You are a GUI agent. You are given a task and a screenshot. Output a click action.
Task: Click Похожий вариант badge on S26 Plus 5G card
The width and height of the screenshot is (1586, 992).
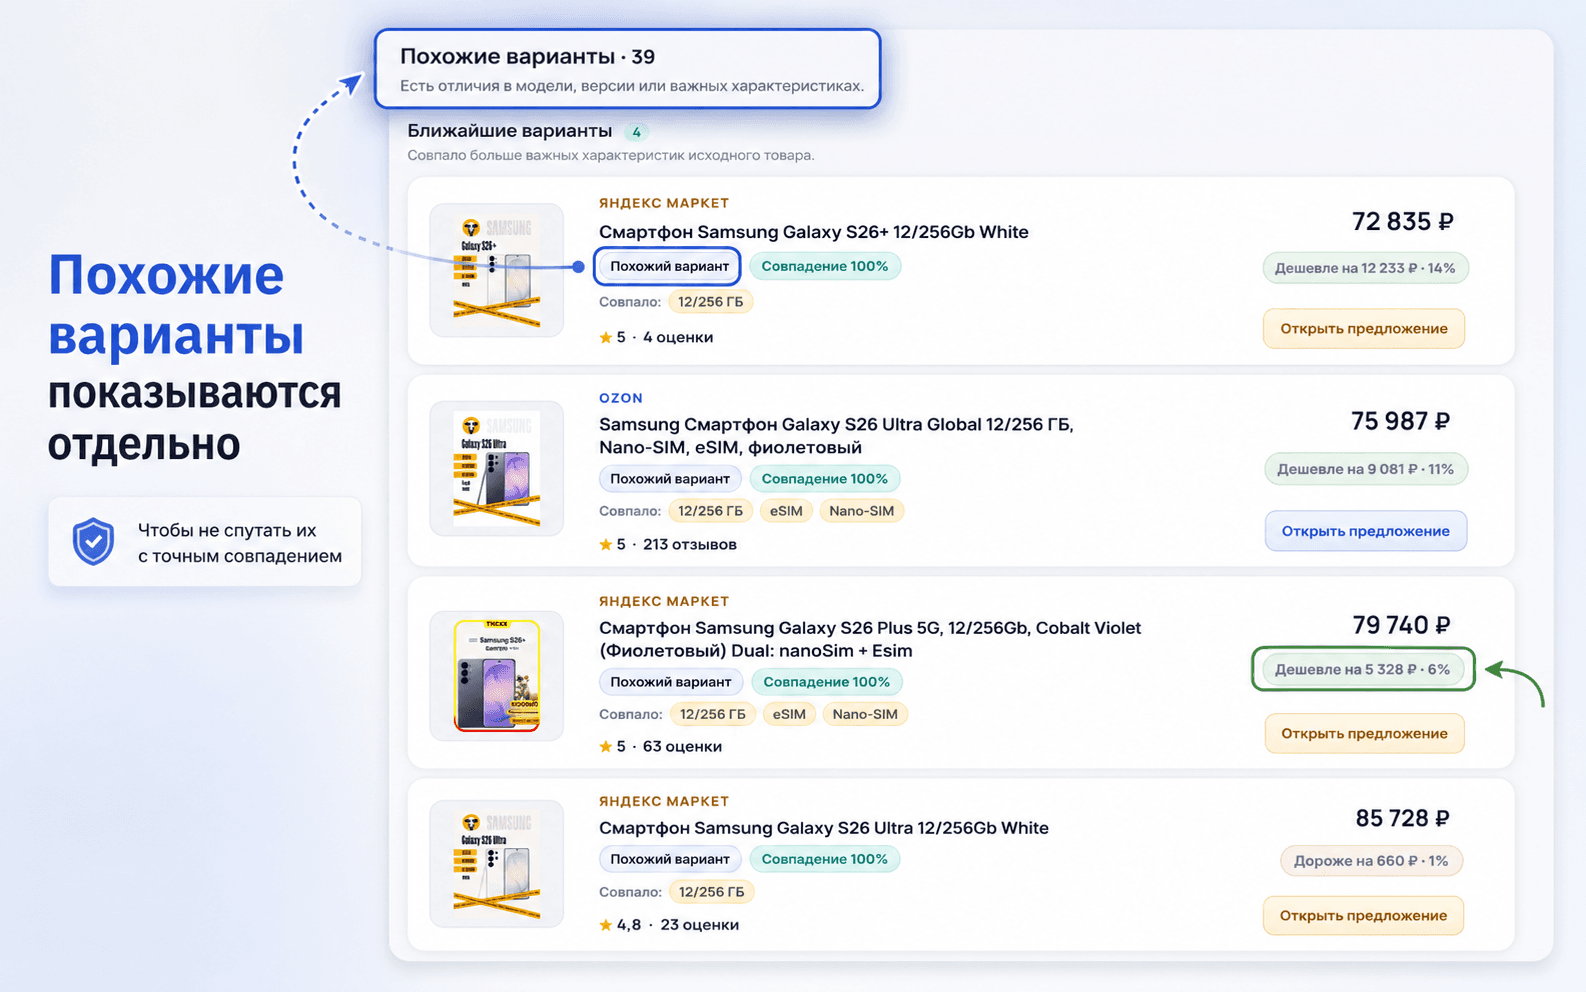point(671,682)
